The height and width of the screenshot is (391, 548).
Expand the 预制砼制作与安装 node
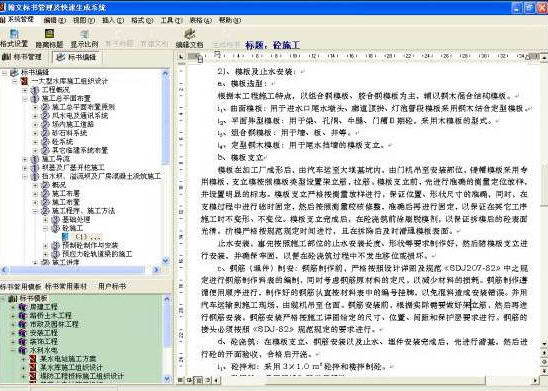click(x=45, y=245)
